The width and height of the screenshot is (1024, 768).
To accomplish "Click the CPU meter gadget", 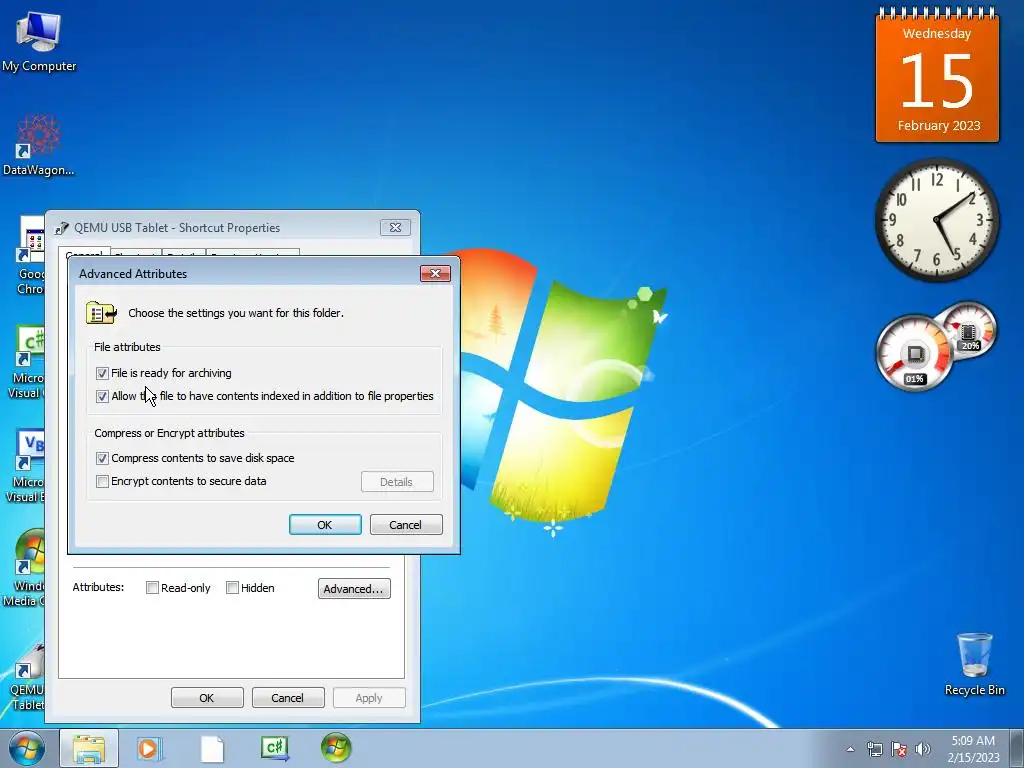I will [x=914, y=353].
